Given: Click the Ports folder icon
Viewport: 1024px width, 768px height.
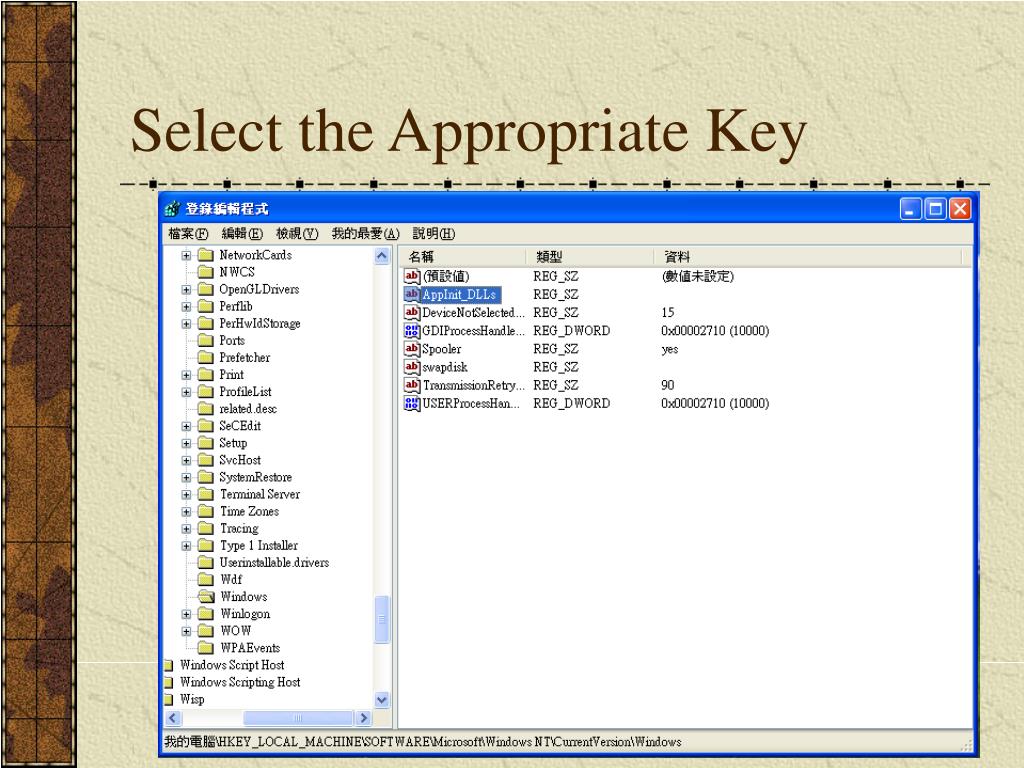Looking at the screenshot, I should [206, 340].
